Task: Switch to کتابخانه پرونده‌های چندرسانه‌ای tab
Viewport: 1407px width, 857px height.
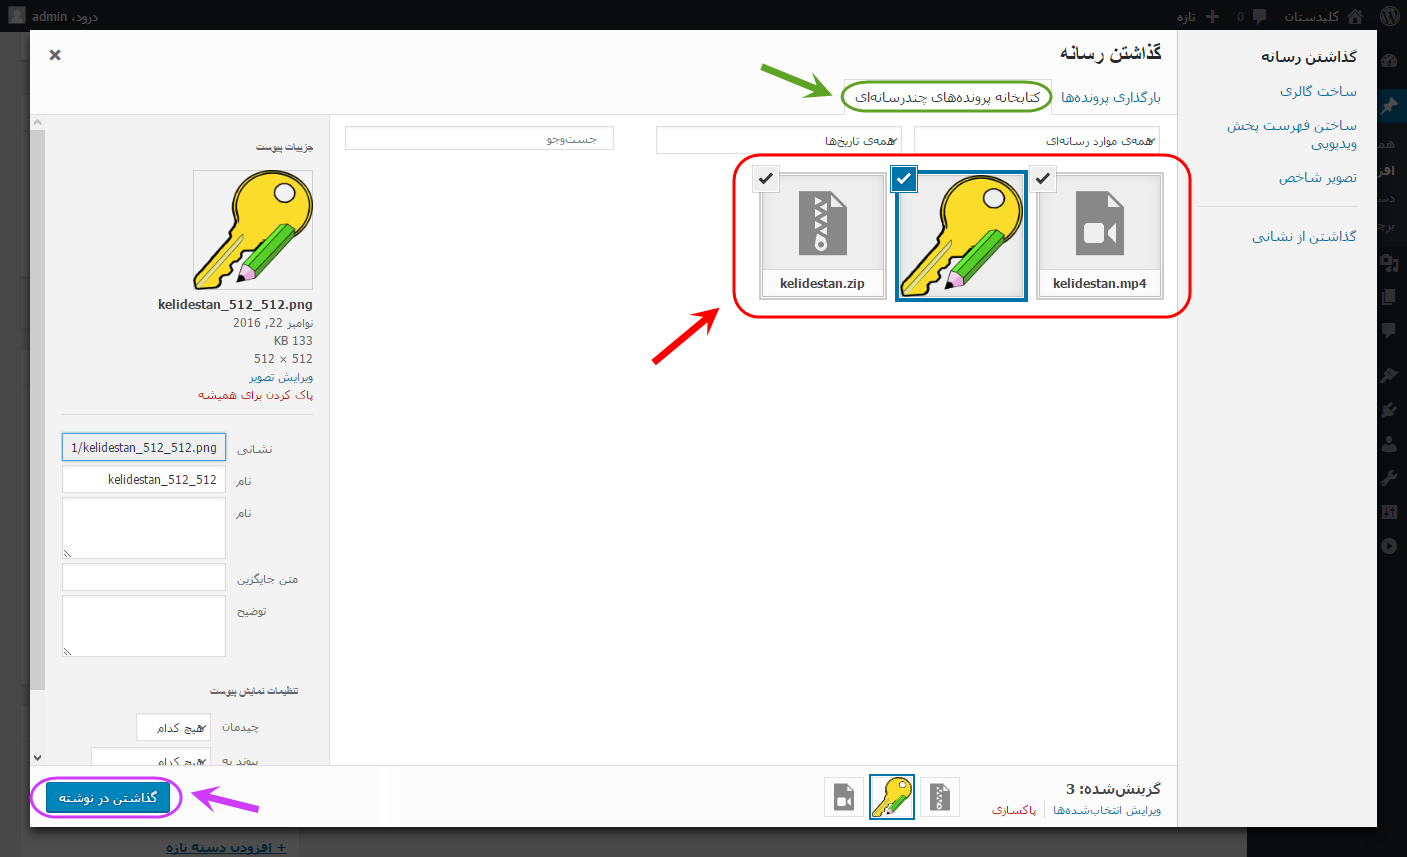Action: (947, 97)
